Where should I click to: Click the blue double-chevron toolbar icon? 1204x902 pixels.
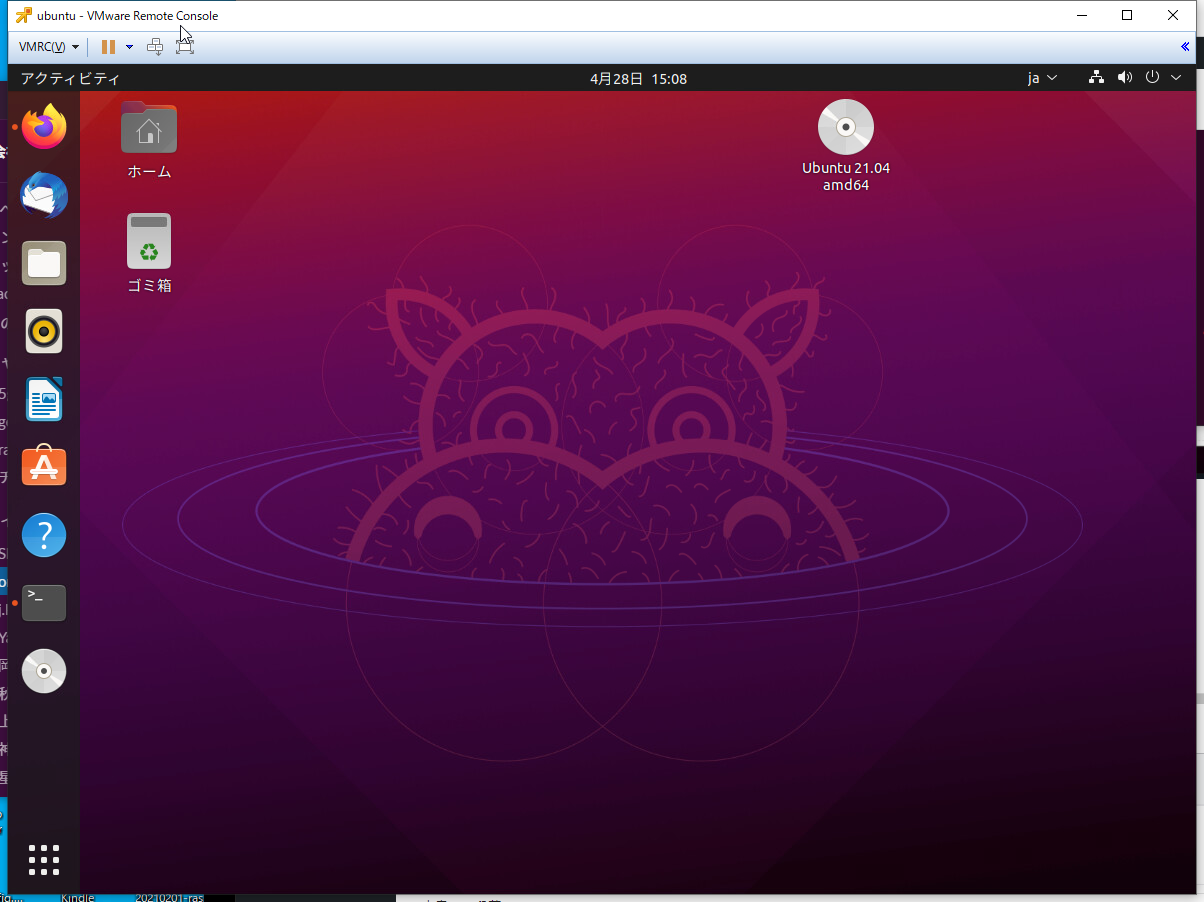tap(1186, 47)
